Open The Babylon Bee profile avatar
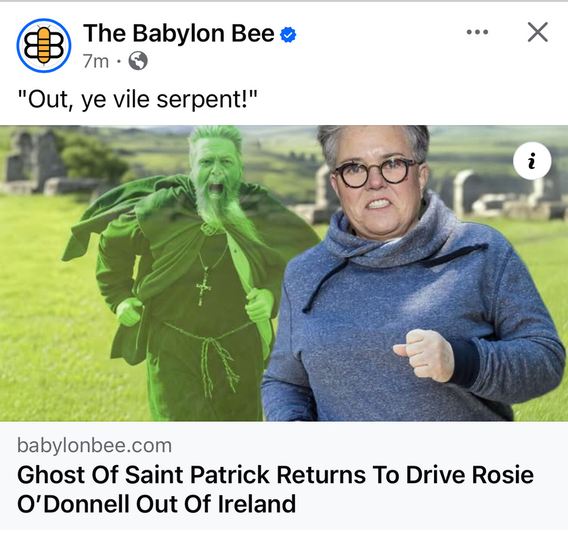This screenshot has width=568, height=544. (44, 46)
